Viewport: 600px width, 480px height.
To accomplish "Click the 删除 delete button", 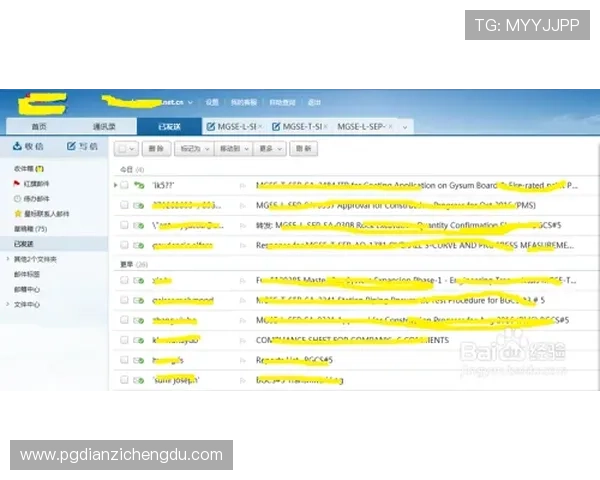I will click(156, 149).
